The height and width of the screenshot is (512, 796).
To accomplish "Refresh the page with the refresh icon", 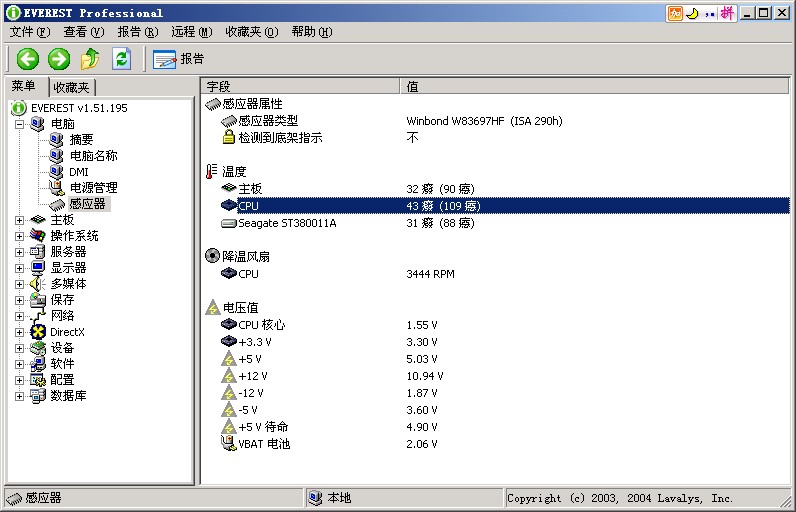I will (x=121, y=59).
